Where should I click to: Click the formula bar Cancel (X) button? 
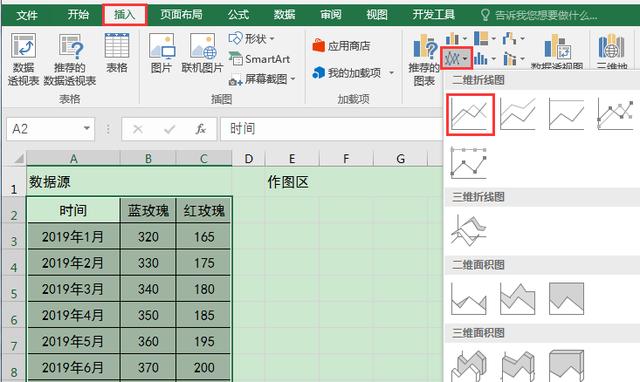(138, 129)
